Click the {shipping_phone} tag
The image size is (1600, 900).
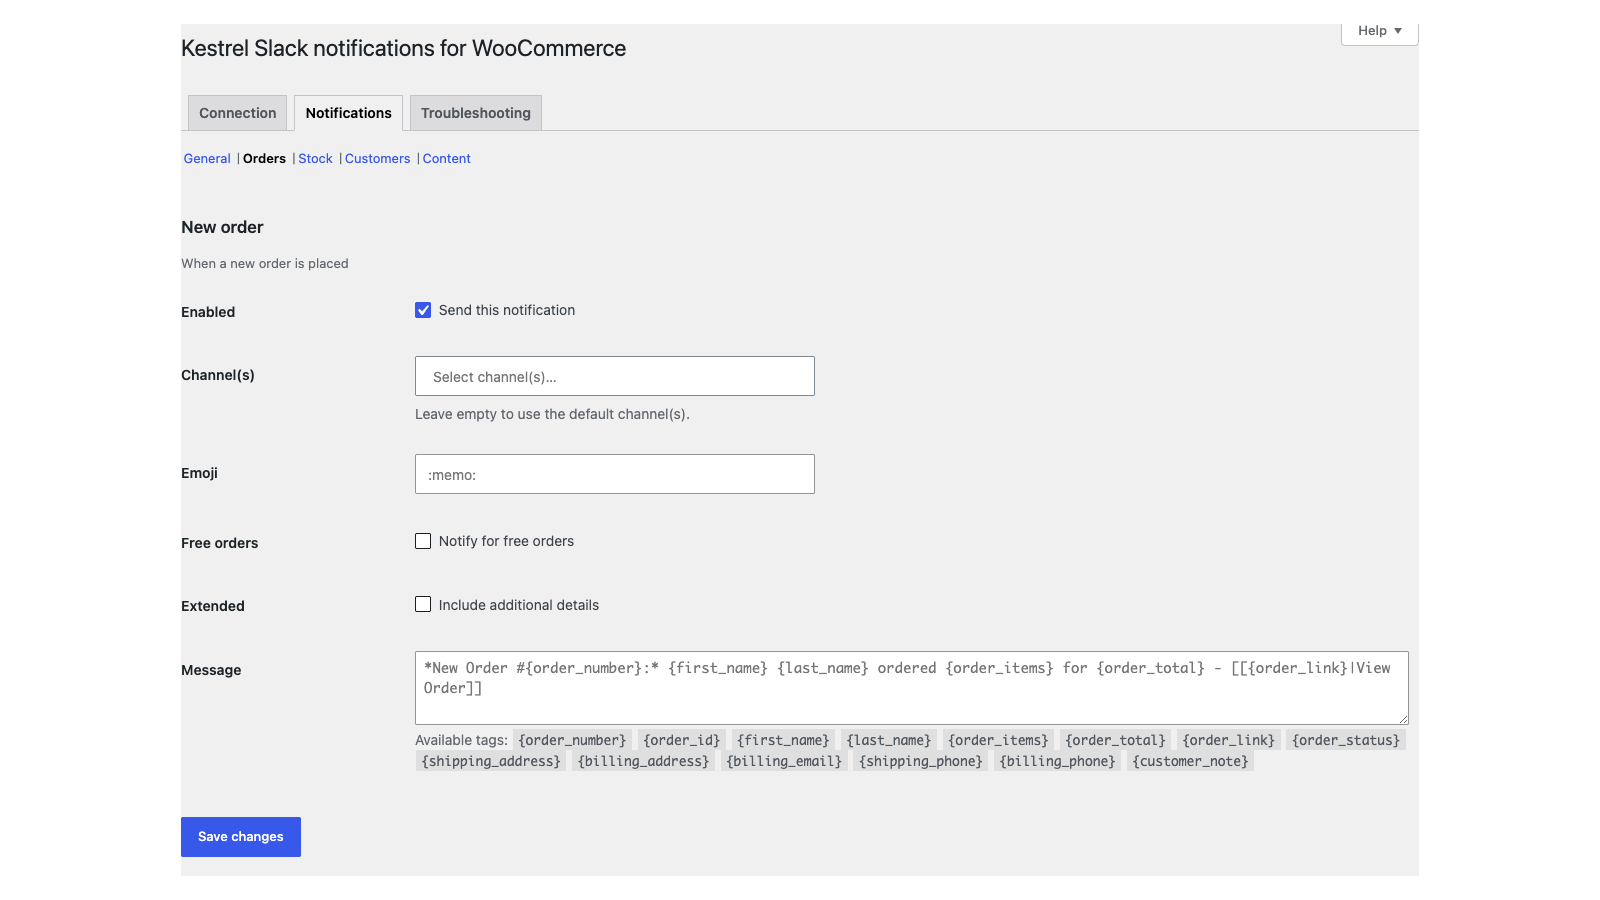pos(921,761)
